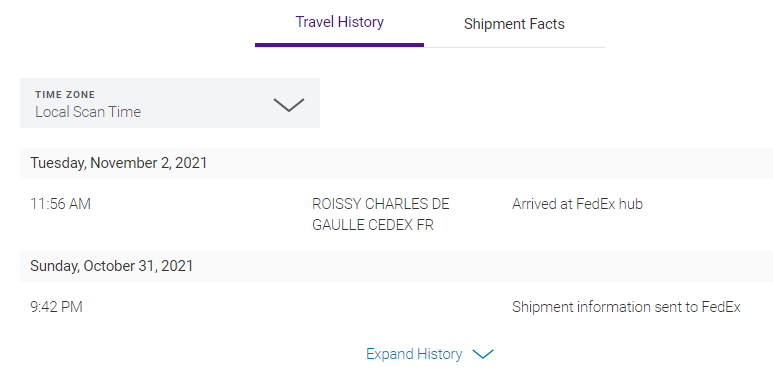This screenshot has height=377, width=773.
Task: Open the Time Zone dropdown
Action: pos(170,103)
